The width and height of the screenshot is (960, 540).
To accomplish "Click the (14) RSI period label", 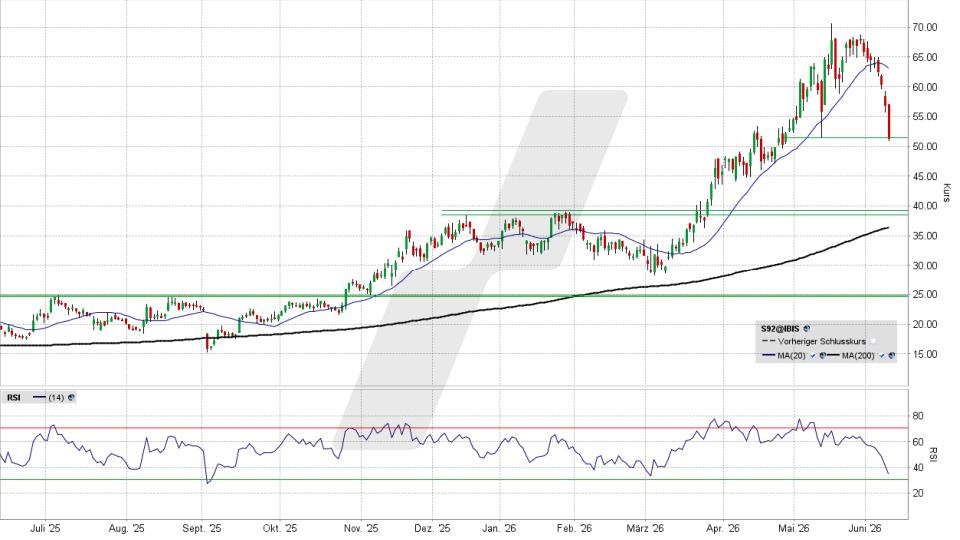I will [x=56, y=397].
